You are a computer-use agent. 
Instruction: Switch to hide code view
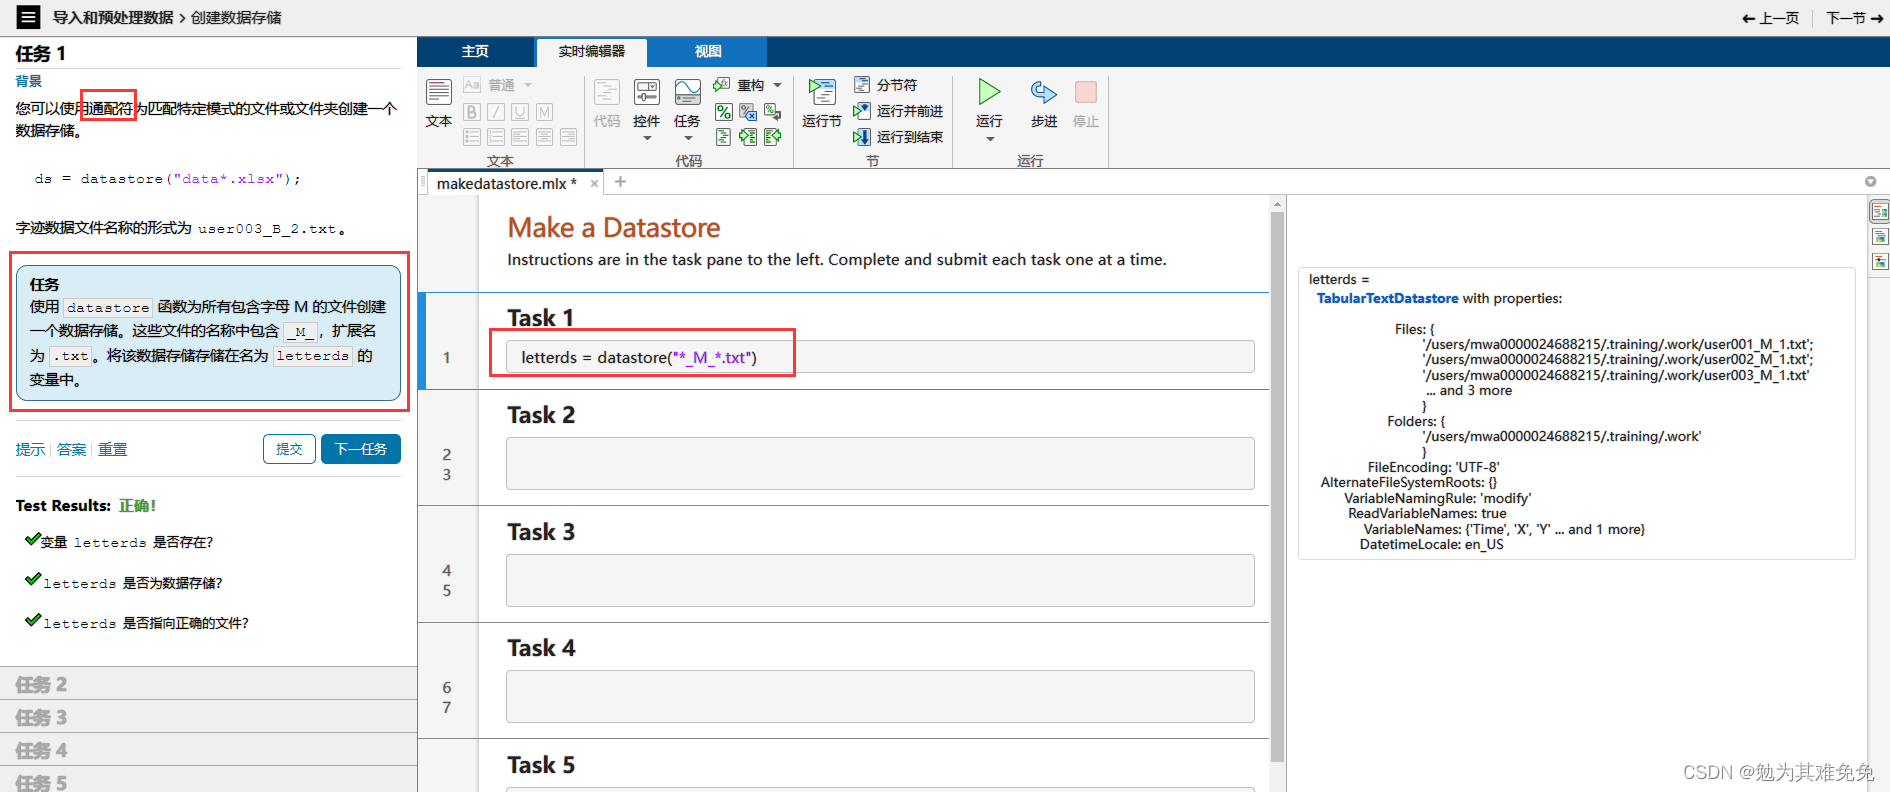coord(1880,262)
